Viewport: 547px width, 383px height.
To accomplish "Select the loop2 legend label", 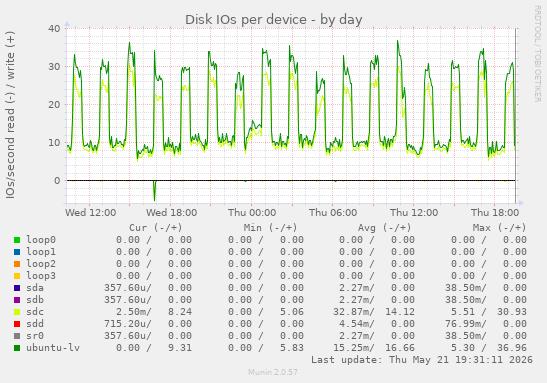I will (x=41, y=264).
